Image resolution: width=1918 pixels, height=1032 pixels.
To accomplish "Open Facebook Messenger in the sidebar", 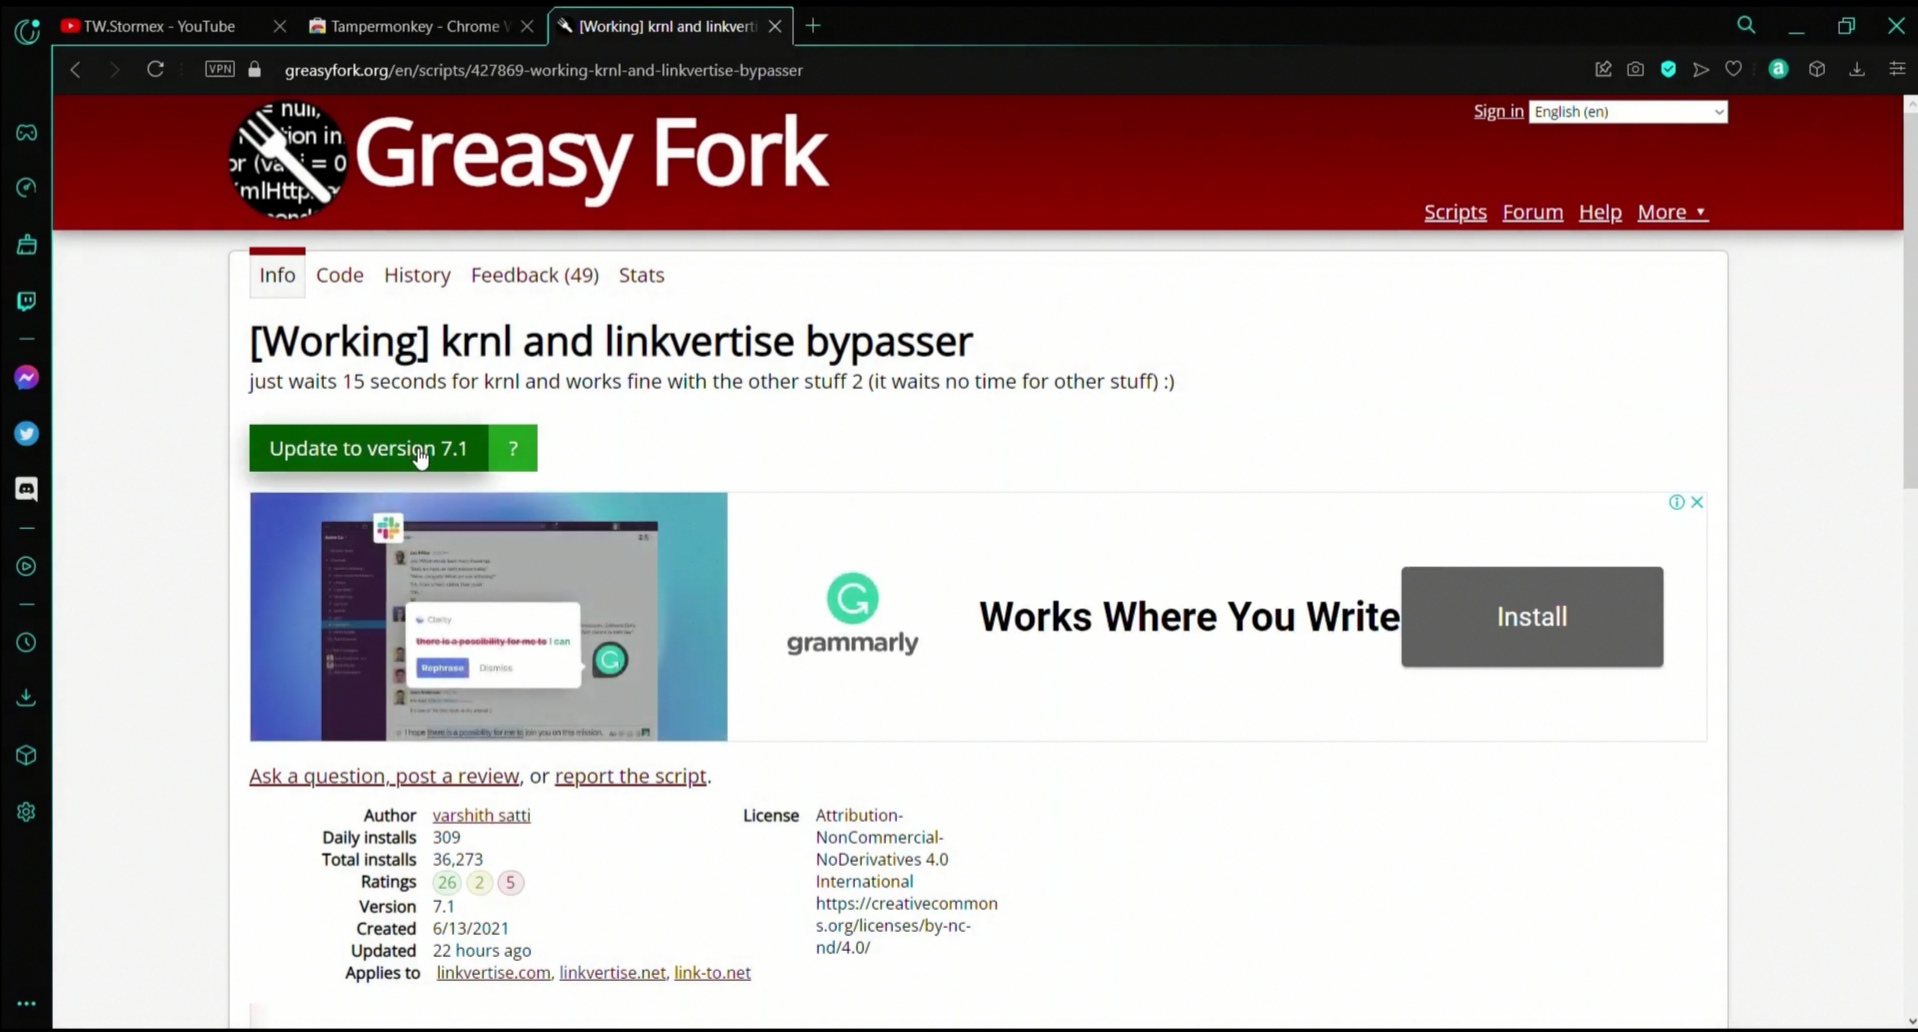I will tap(26, 377).
